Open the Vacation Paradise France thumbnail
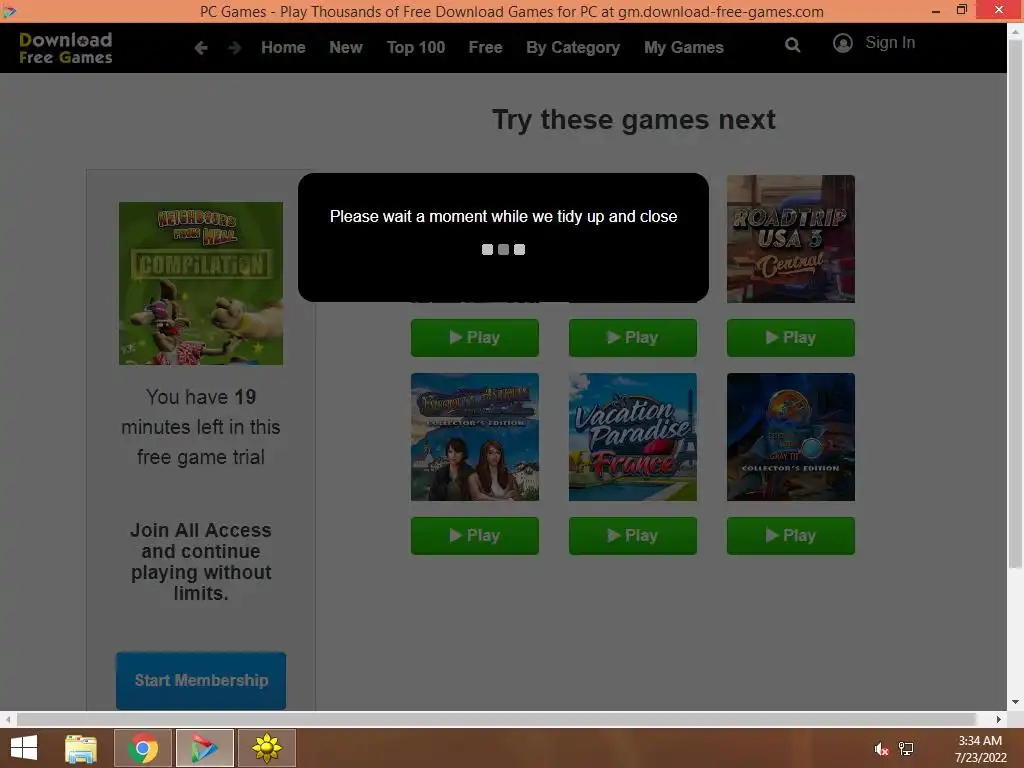This screenshot has height=768, width=1024. pos(633,437)
